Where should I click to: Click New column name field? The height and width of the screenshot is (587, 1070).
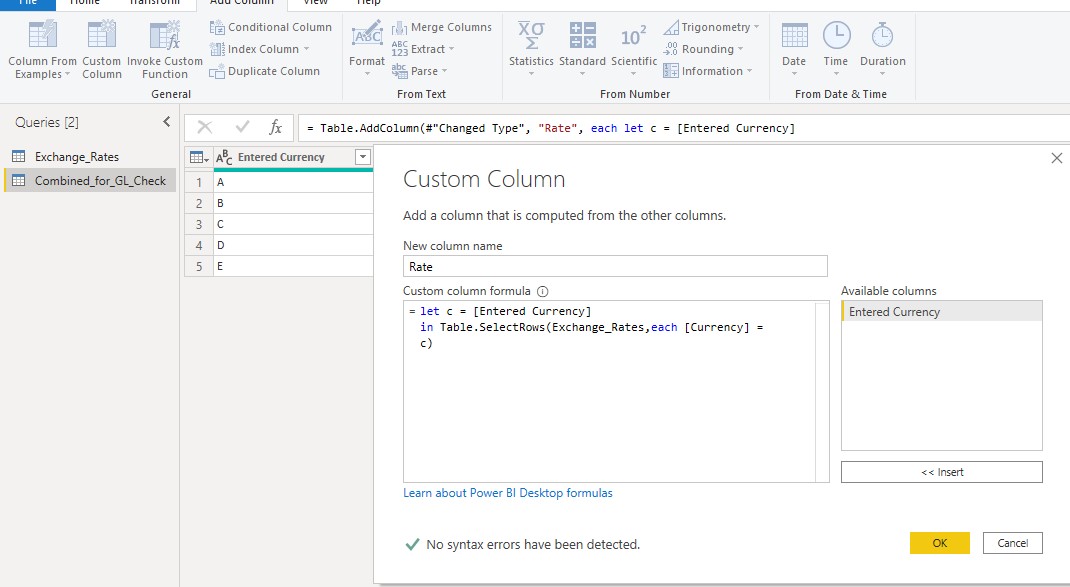615,266
